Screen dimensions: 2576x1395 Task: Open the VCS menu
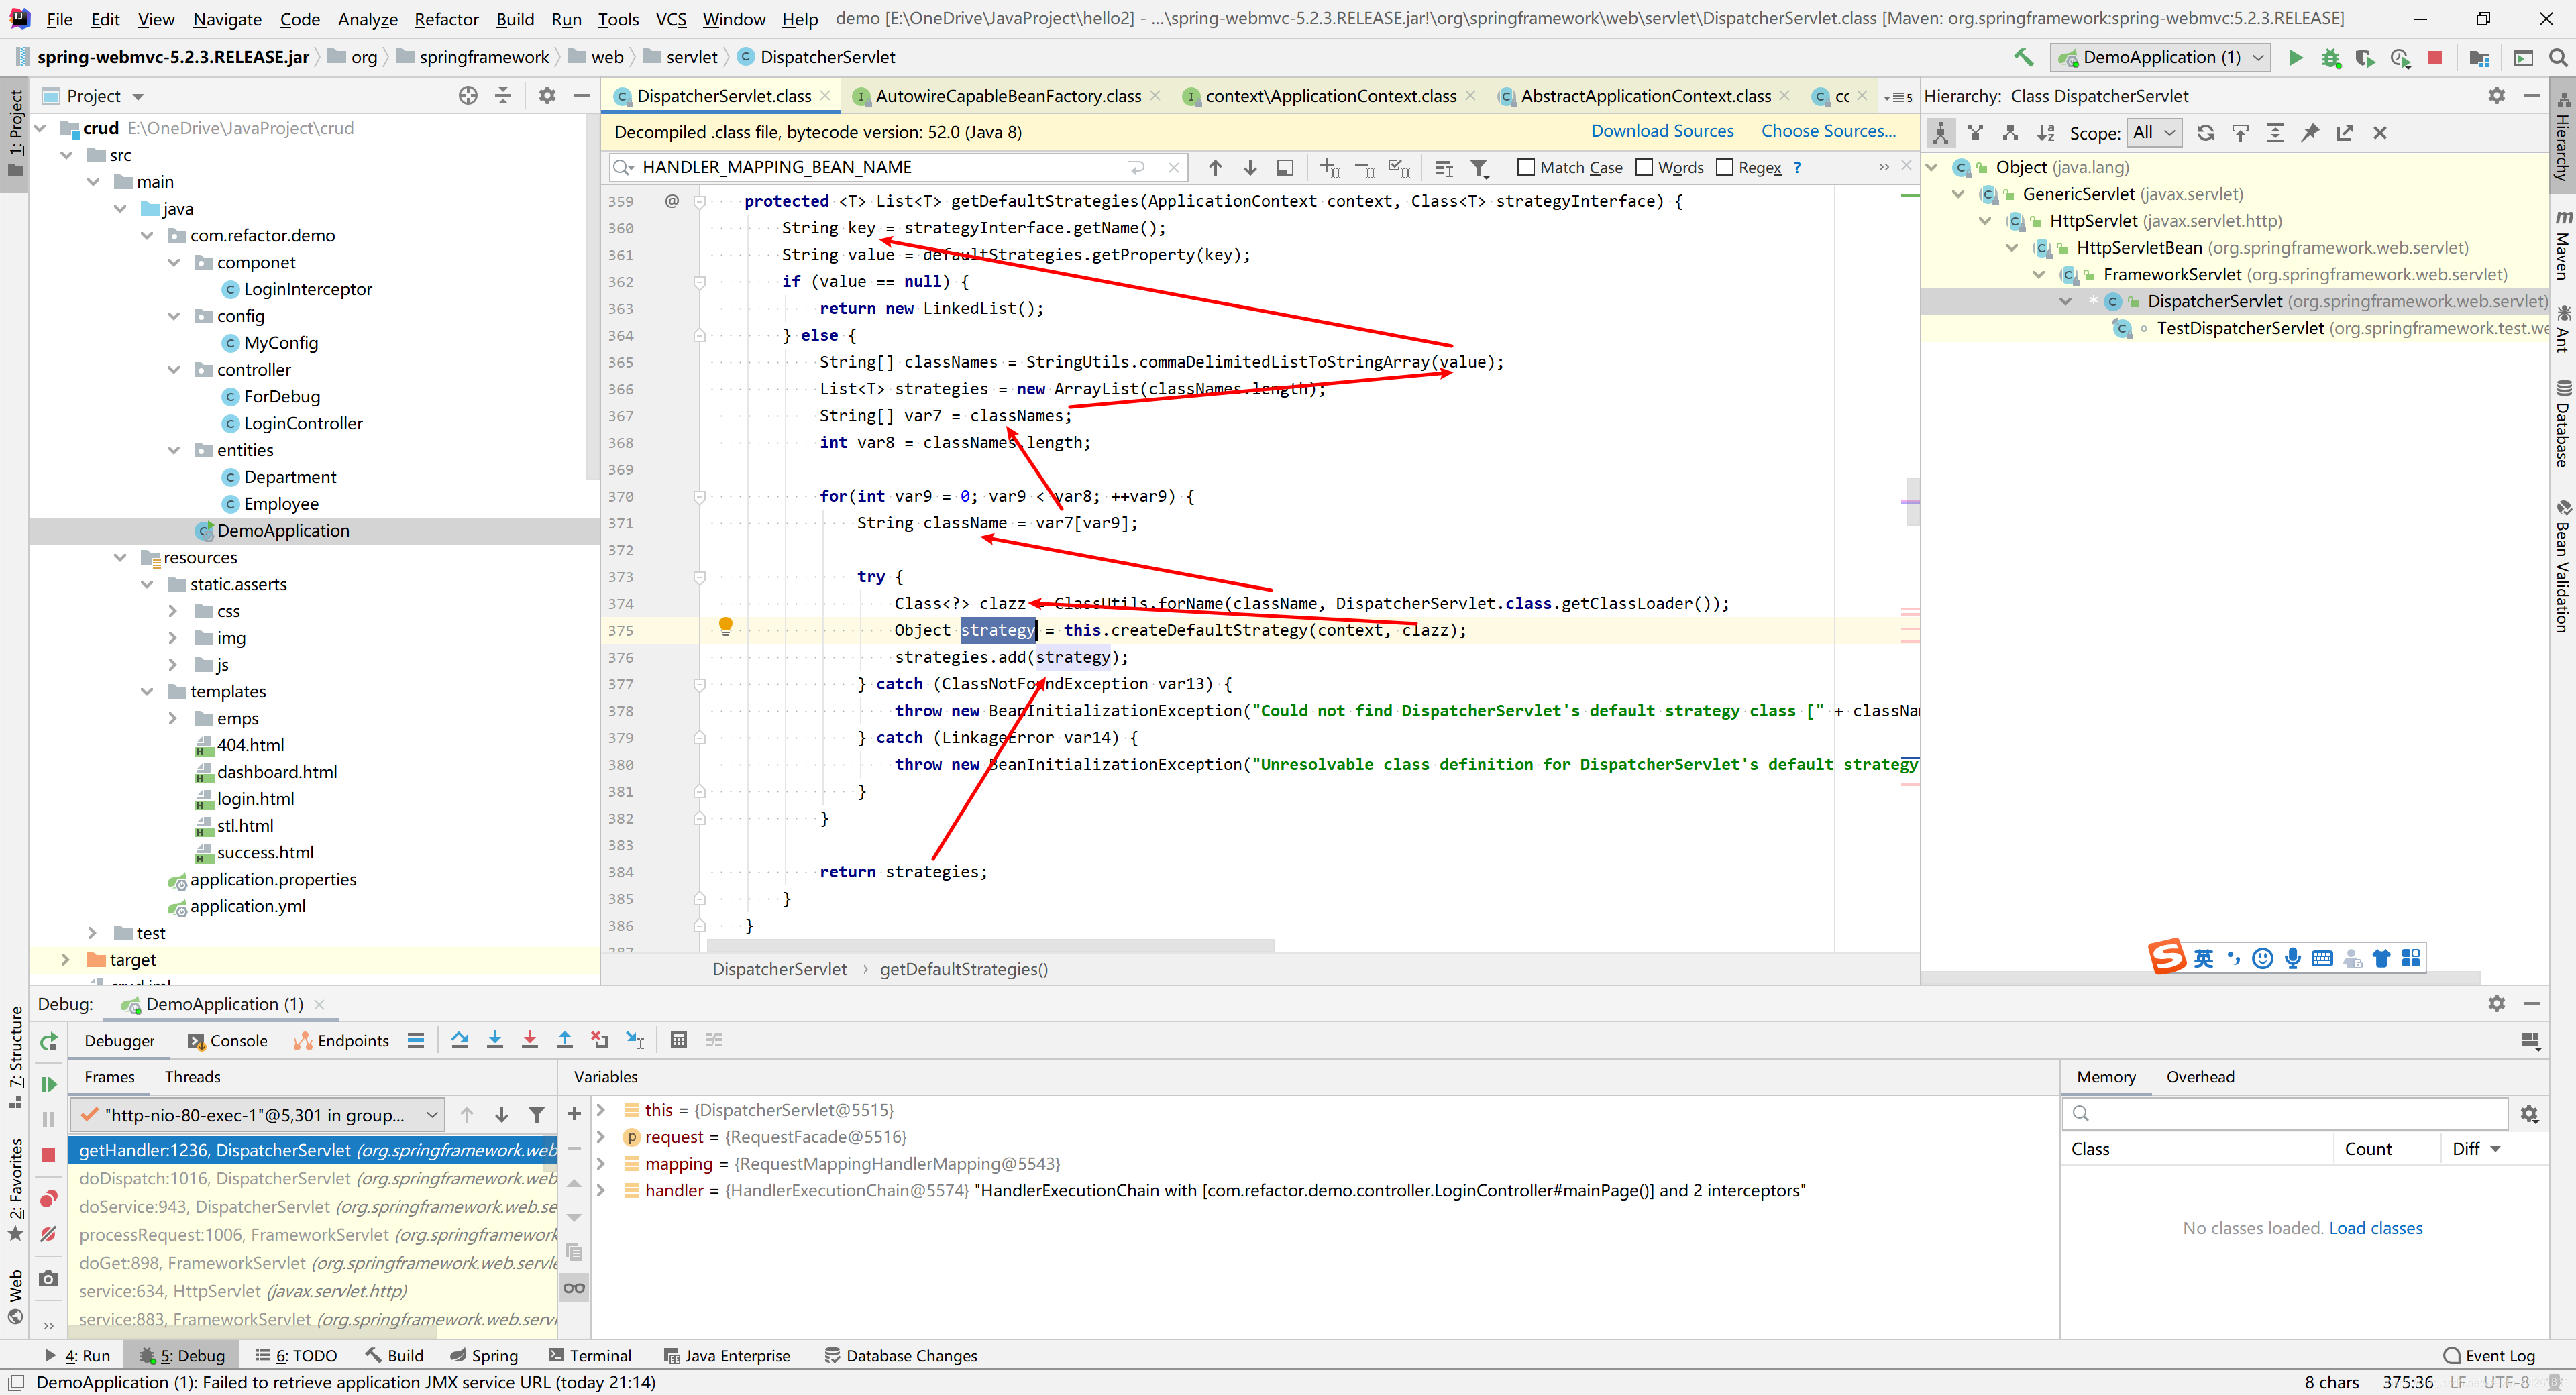coord(670,18)
